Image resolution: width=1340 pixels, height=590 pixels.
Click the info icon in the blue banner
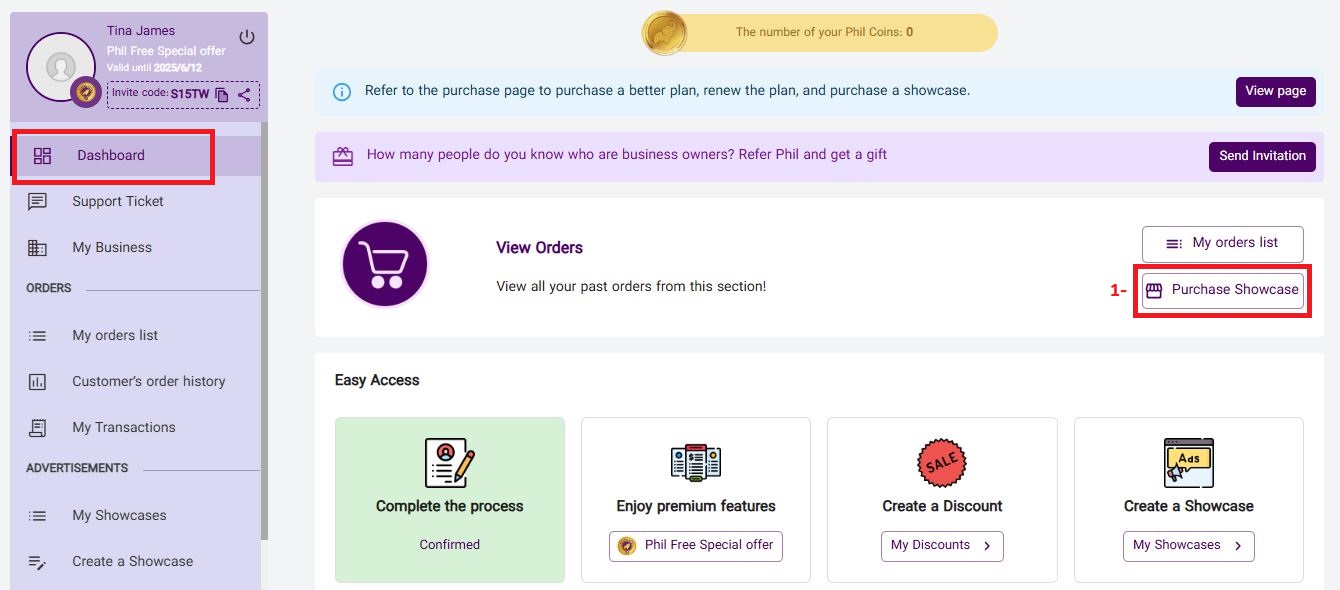pos(342,91)
